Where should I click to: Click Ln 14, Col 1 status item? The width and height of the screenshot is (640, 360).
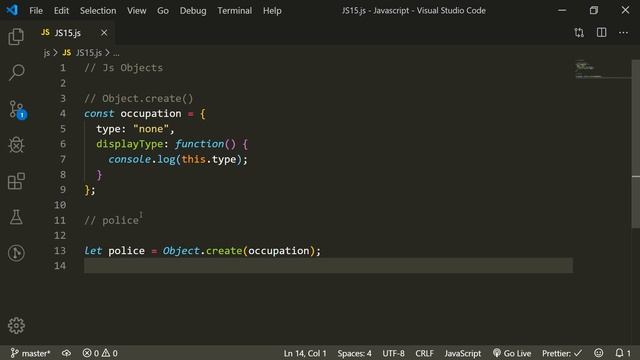305,353
